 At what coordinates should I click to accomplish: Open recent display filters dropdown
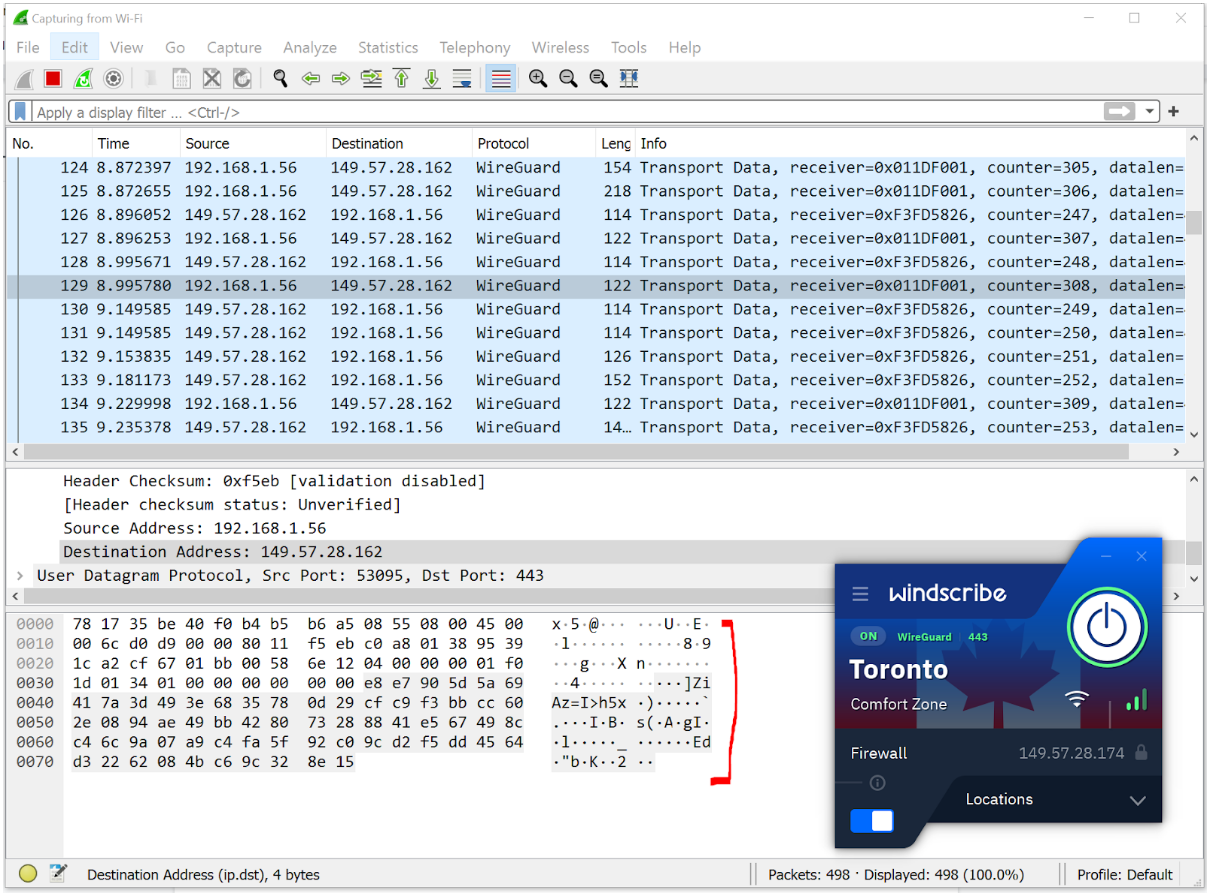pos(1150,112)
